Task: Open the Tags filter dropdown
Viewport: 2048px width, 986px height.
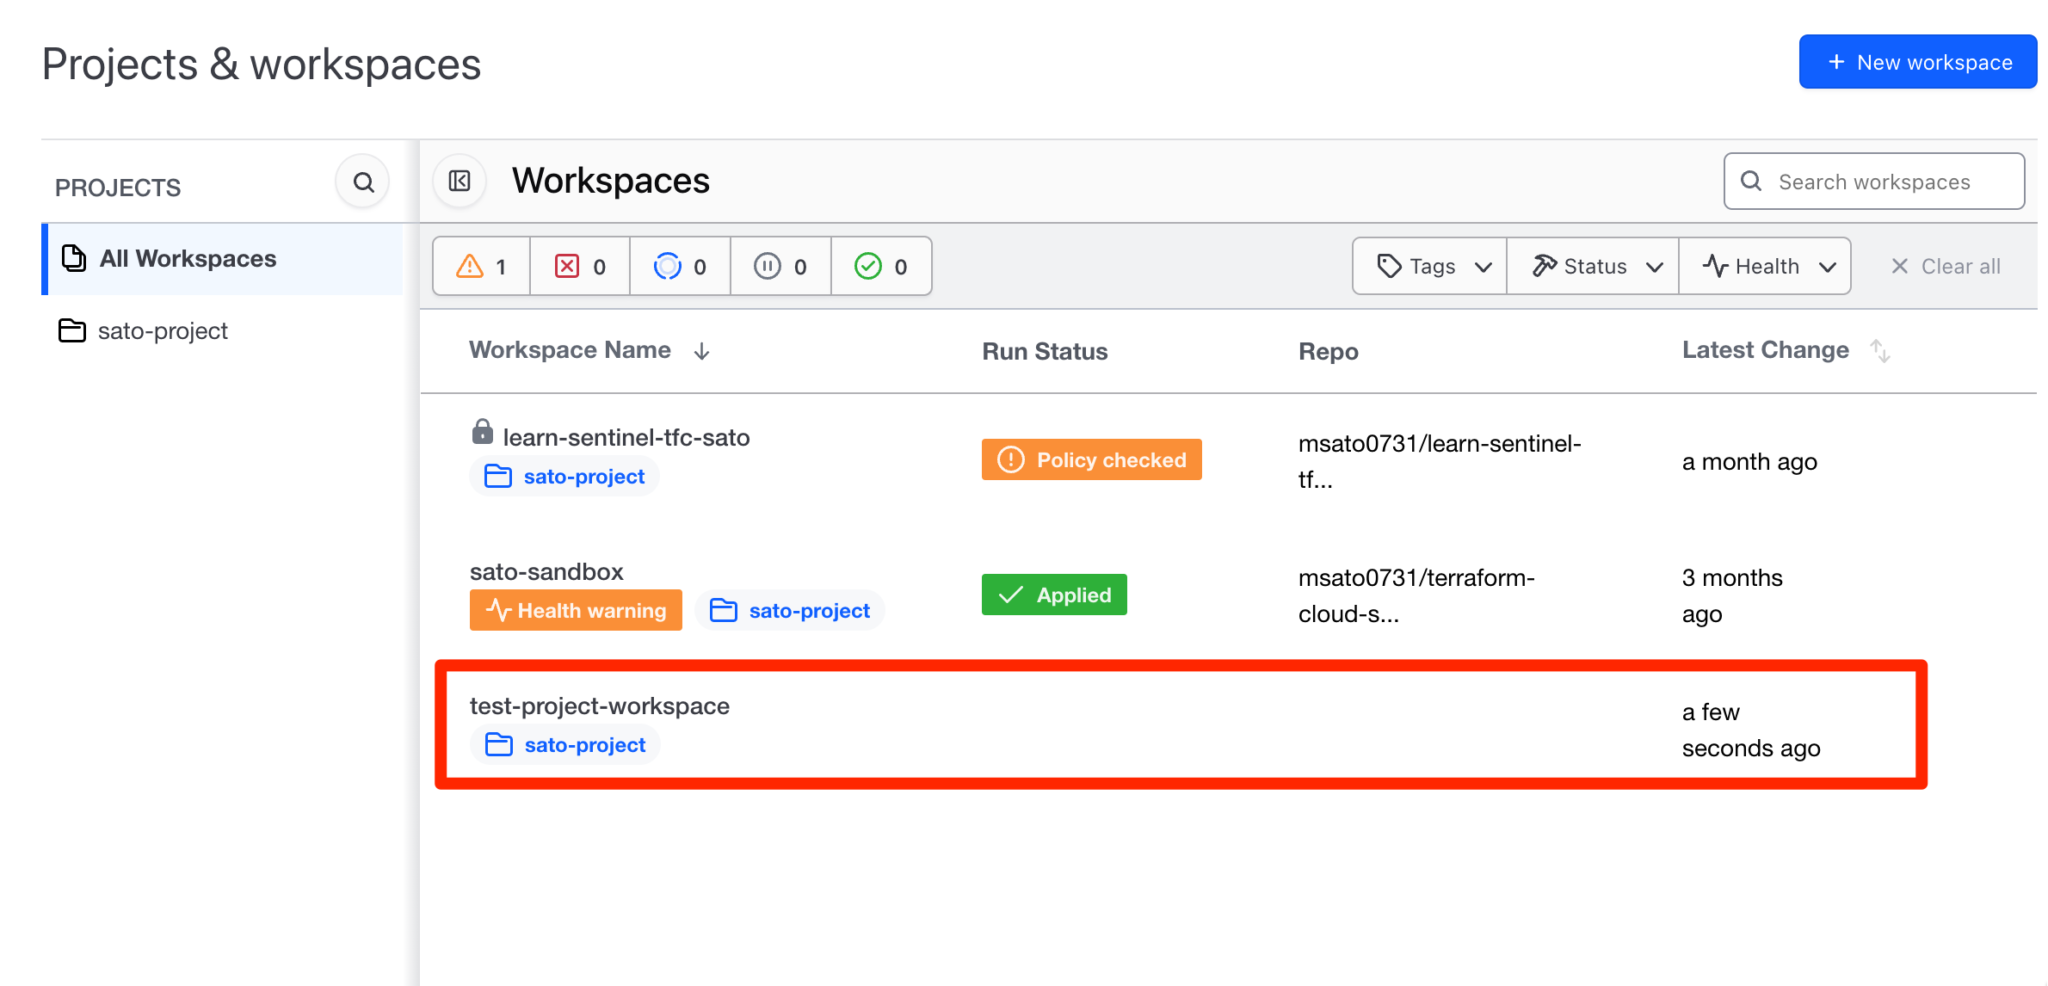Action: tap(1428, 266)
